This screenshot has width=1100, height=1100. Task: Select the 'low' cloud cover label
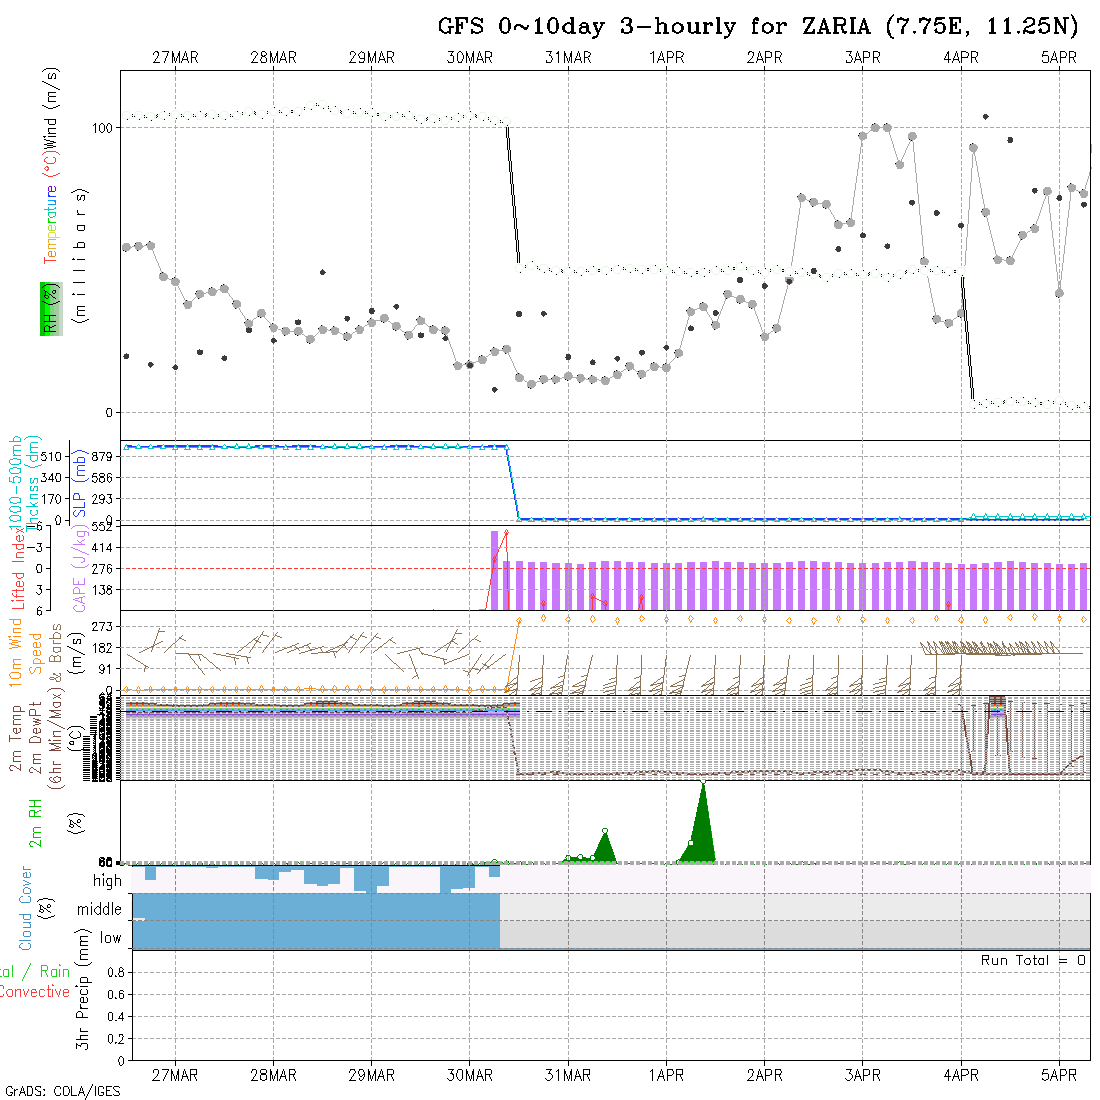click(110, 938)
